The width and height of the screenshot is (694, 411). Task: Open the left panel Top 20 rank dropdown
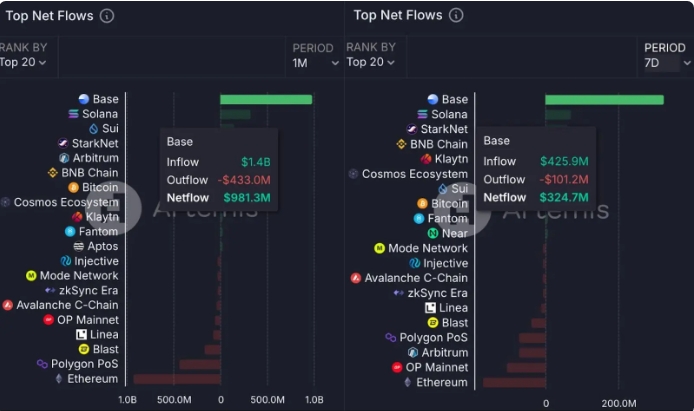(x=23, y=62)
